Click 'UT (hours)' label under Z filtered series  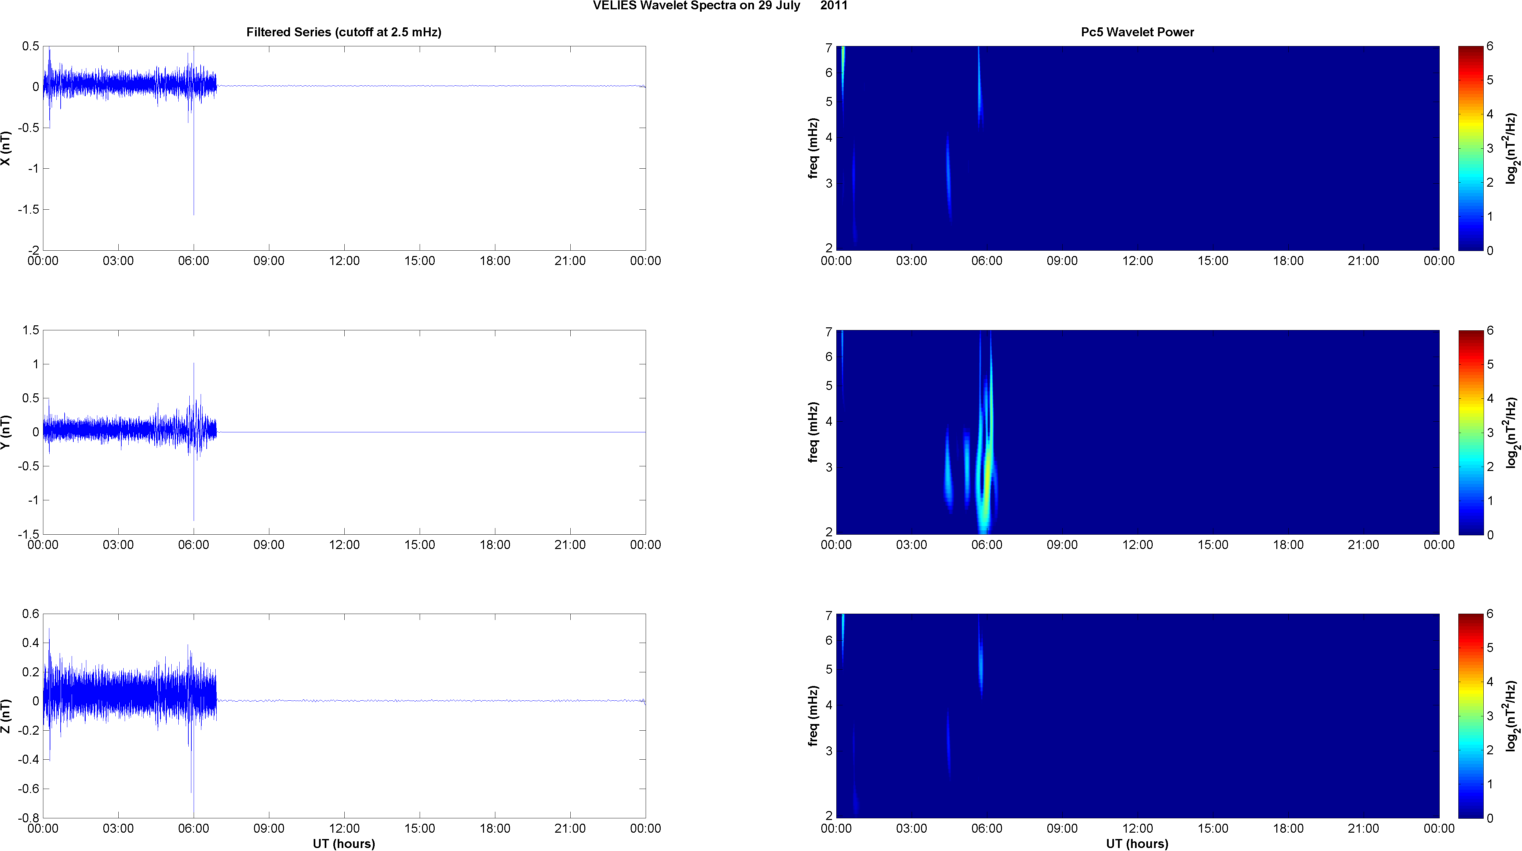pyautogui.click(x=344, y=843)
